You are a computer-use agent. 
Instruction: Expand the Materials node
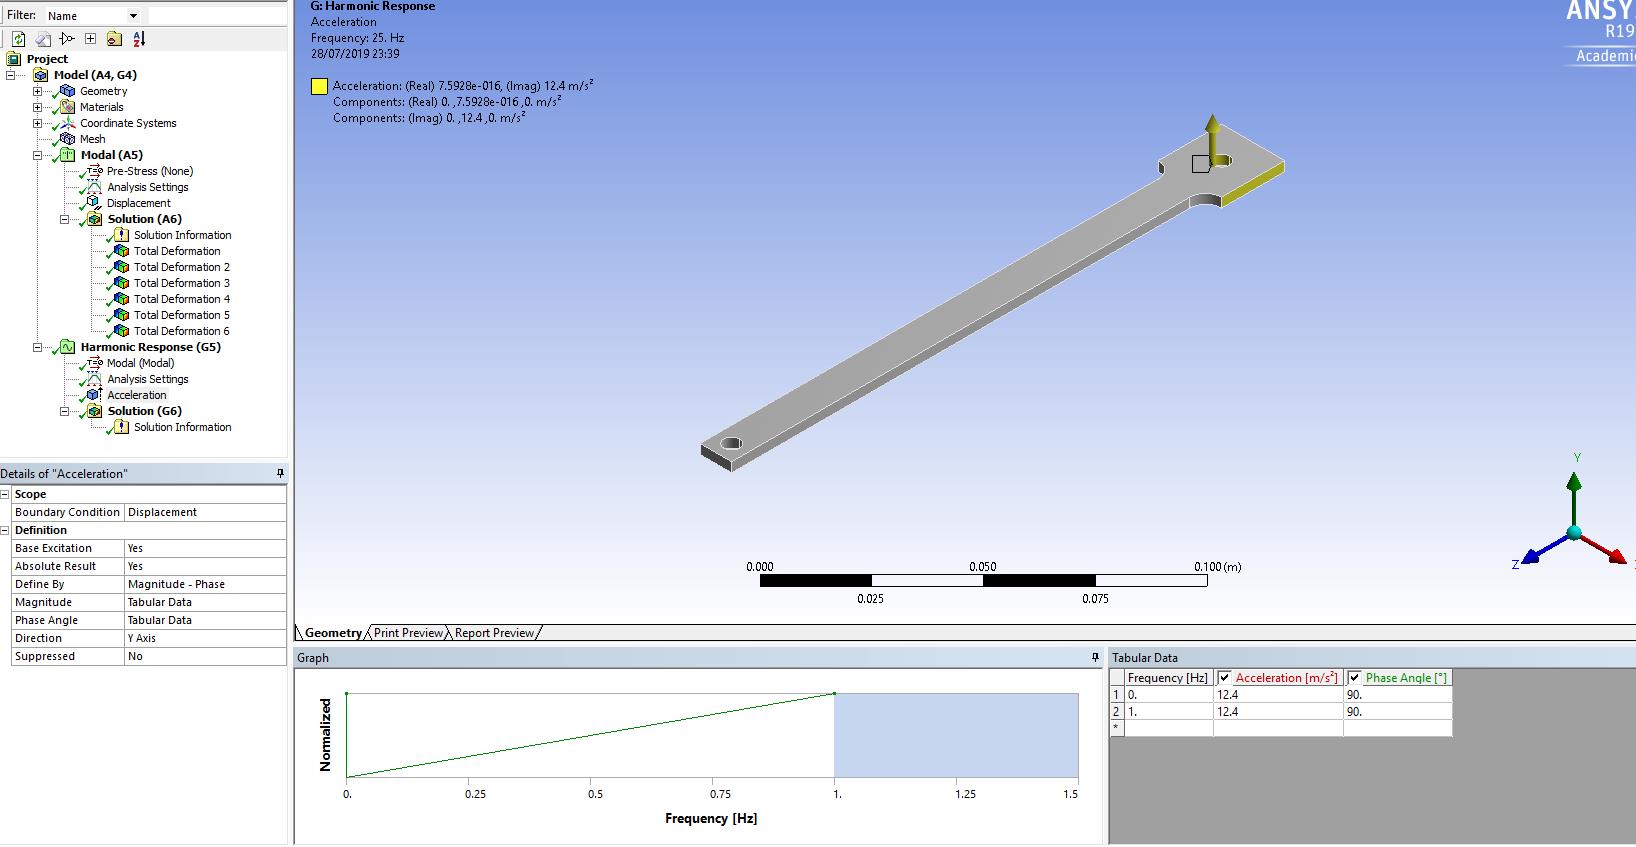click(37, 107)
